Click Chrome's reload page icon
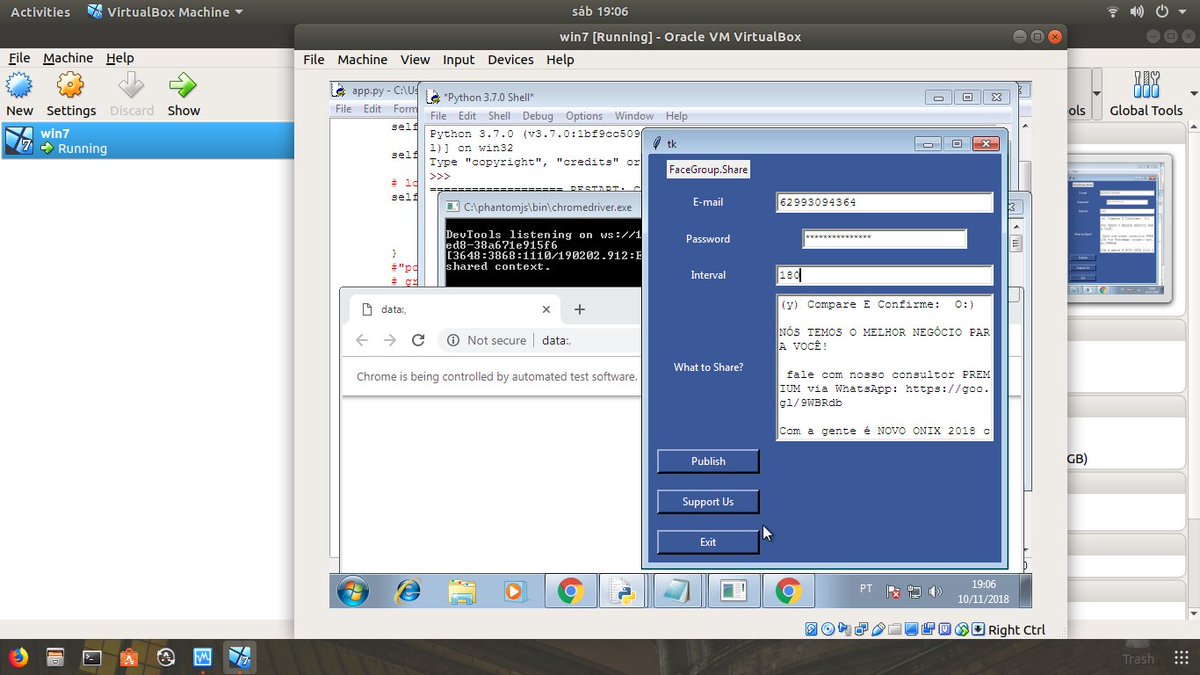Viewport: 1200px width, 675px height. pyautogui.click(x=418, y=340)
